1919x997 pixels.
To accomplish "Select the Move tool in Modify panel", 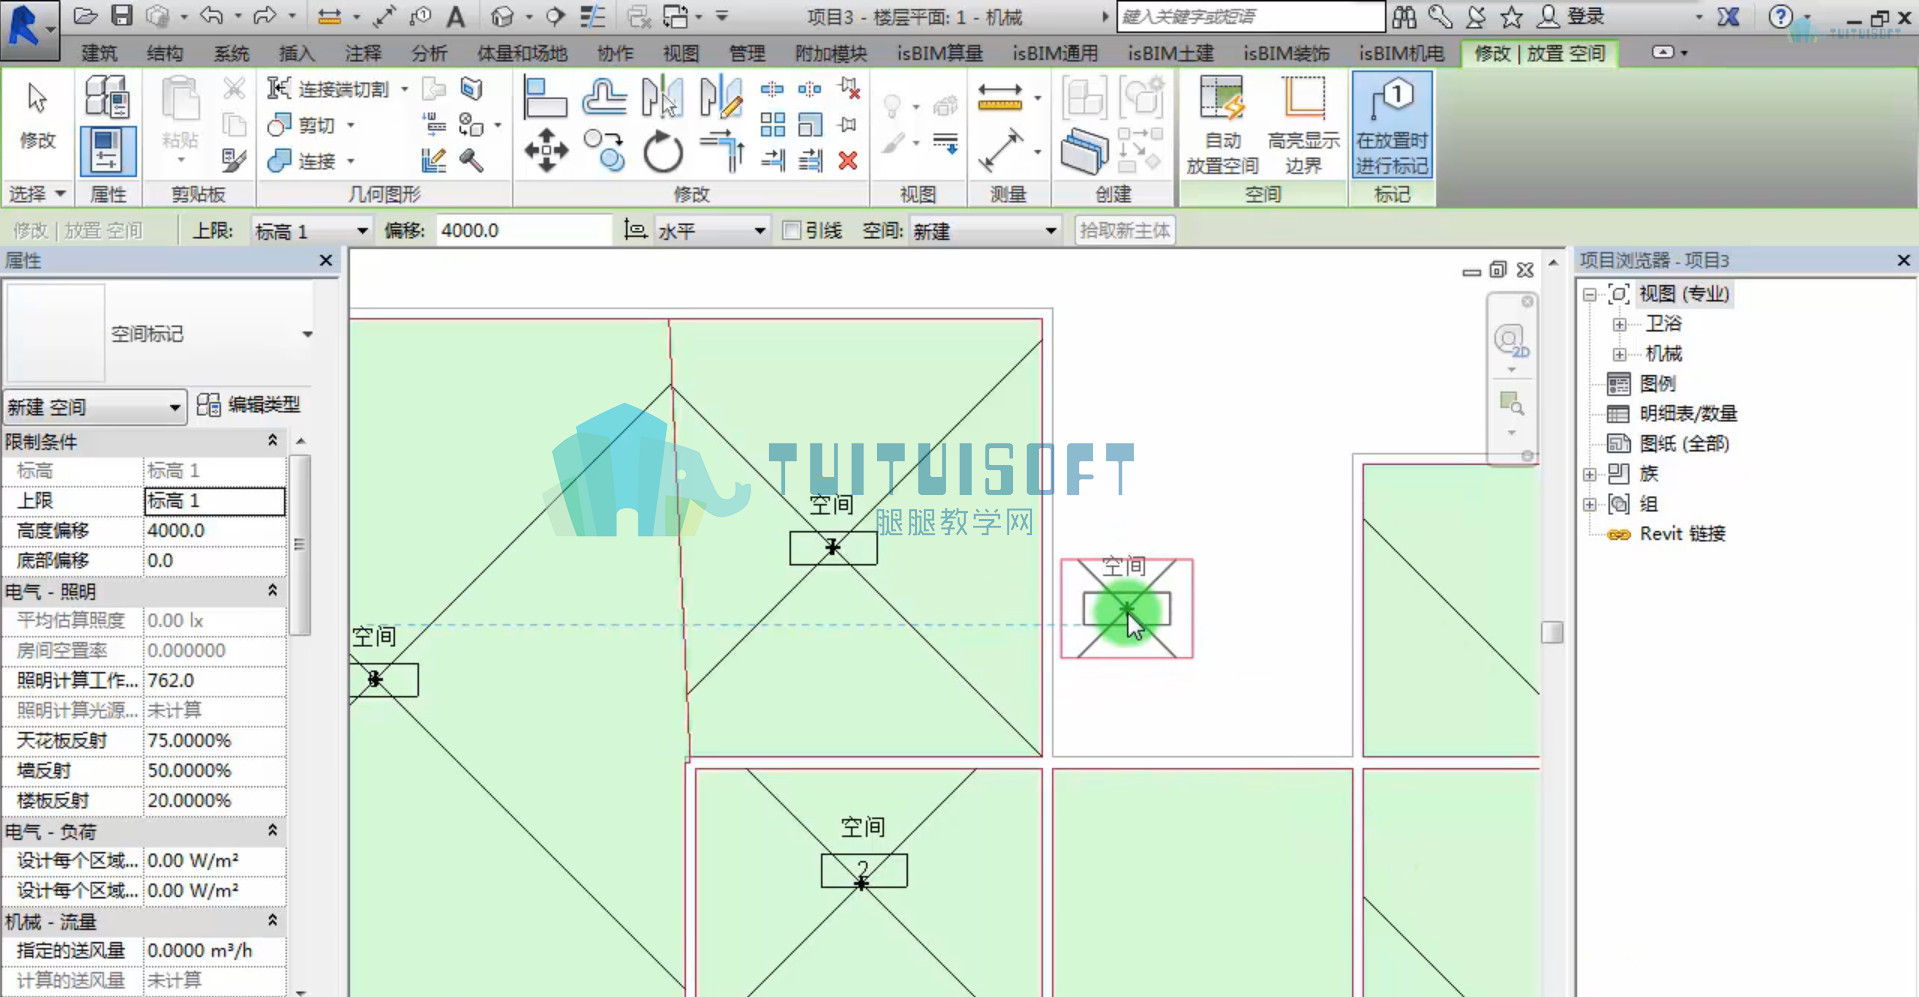I will tap(546, 152).
